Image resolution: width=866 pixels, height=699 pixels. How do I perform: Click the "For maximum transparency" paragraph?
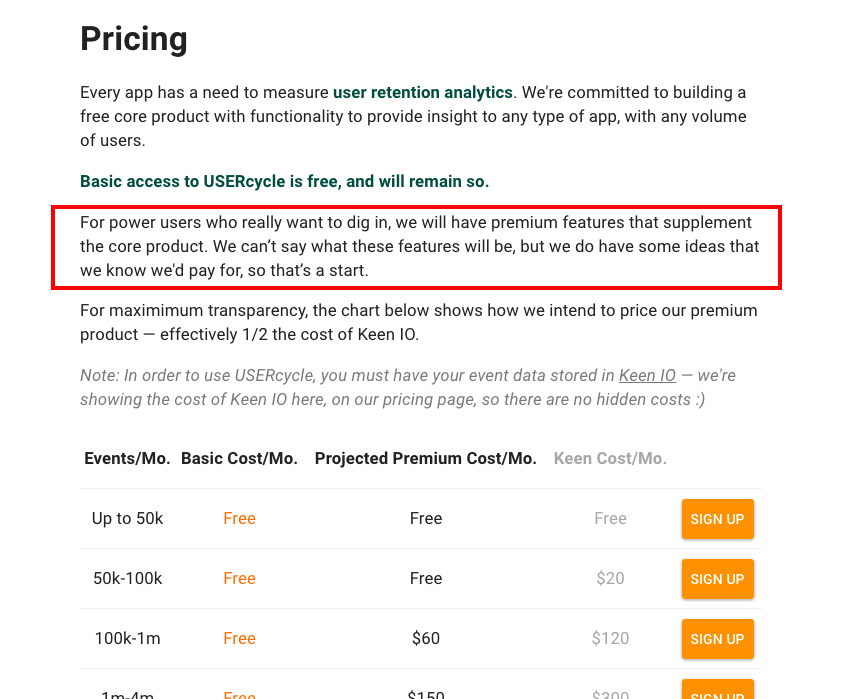point(418,322)
